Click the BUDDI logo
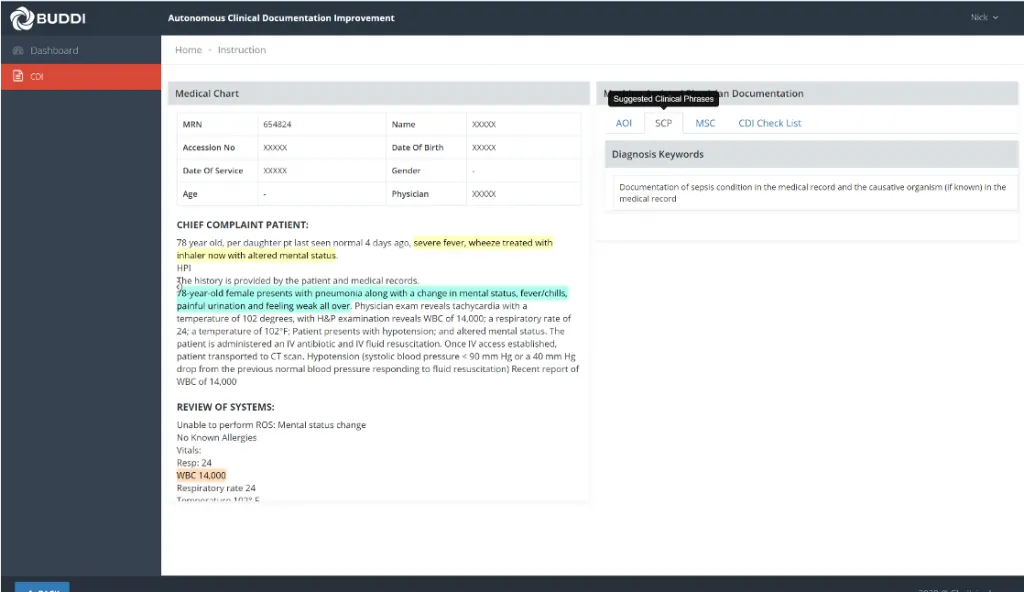The width and height of the screenshot is (1024, 592). 48,18
